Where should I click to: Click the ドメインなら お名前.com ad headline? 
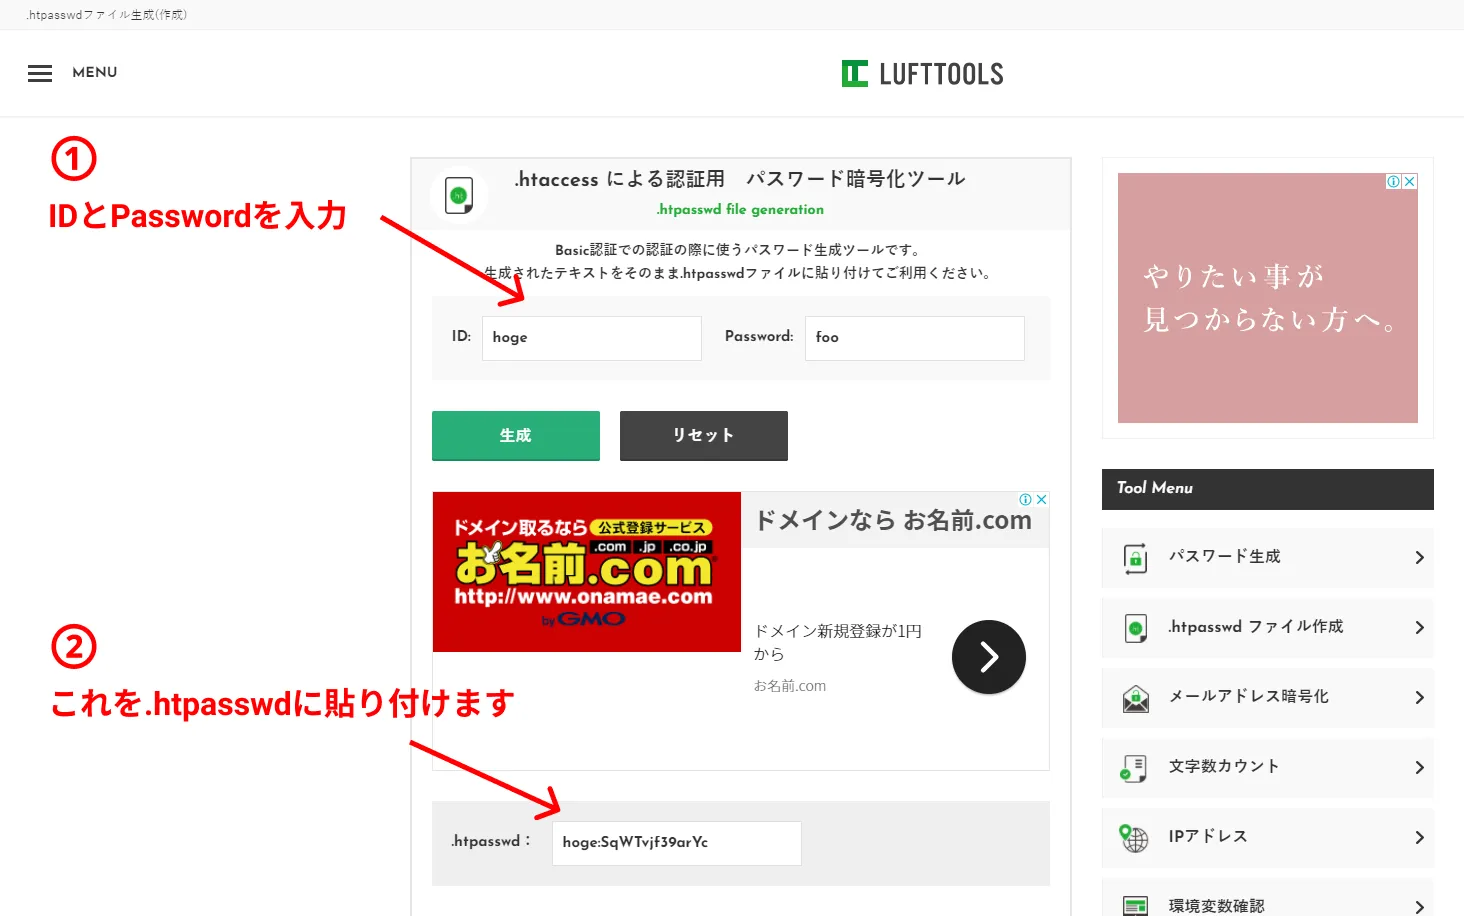(893, 520)
